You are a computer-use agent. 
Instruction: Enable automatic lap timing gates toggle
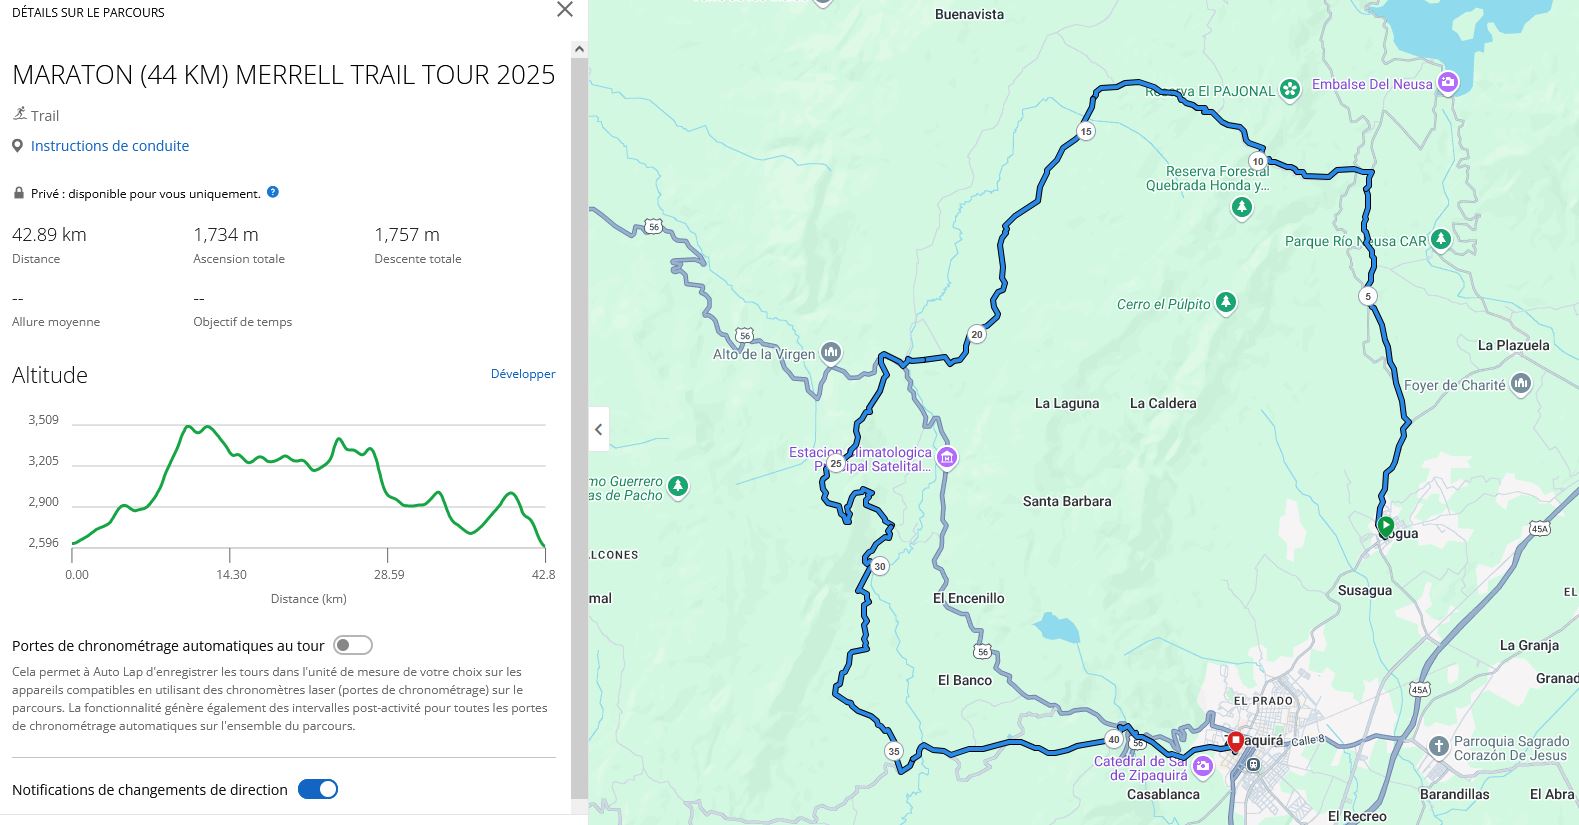click(353, 646)
